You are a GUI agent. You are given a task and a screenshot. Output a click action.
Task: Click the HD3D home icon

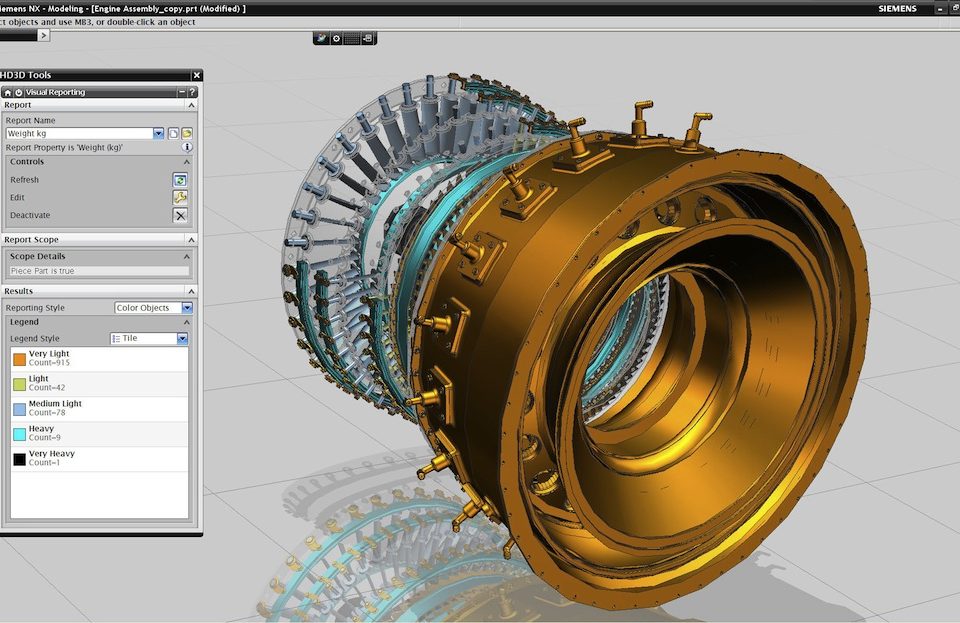(x=7, y=92)
